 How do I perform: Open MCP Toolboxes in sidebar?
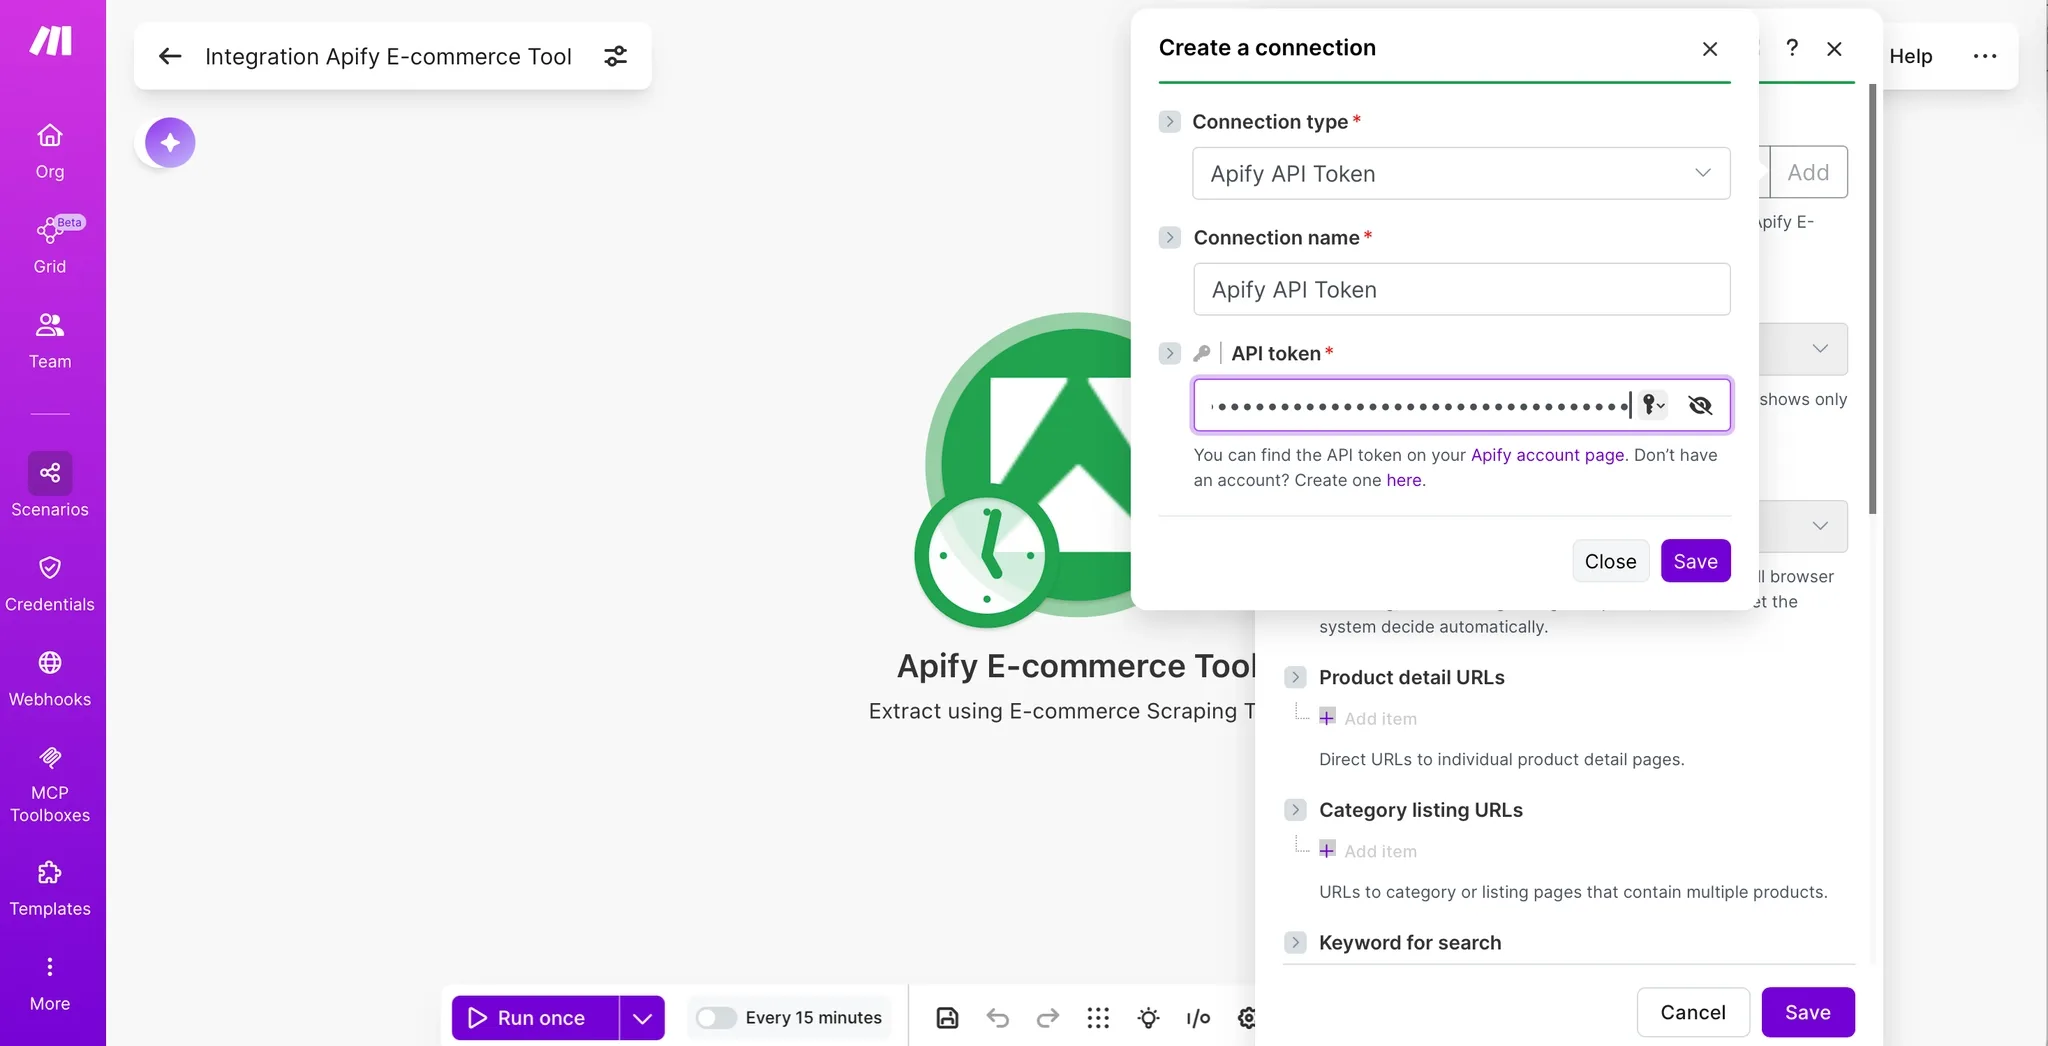tap(50, 785)
